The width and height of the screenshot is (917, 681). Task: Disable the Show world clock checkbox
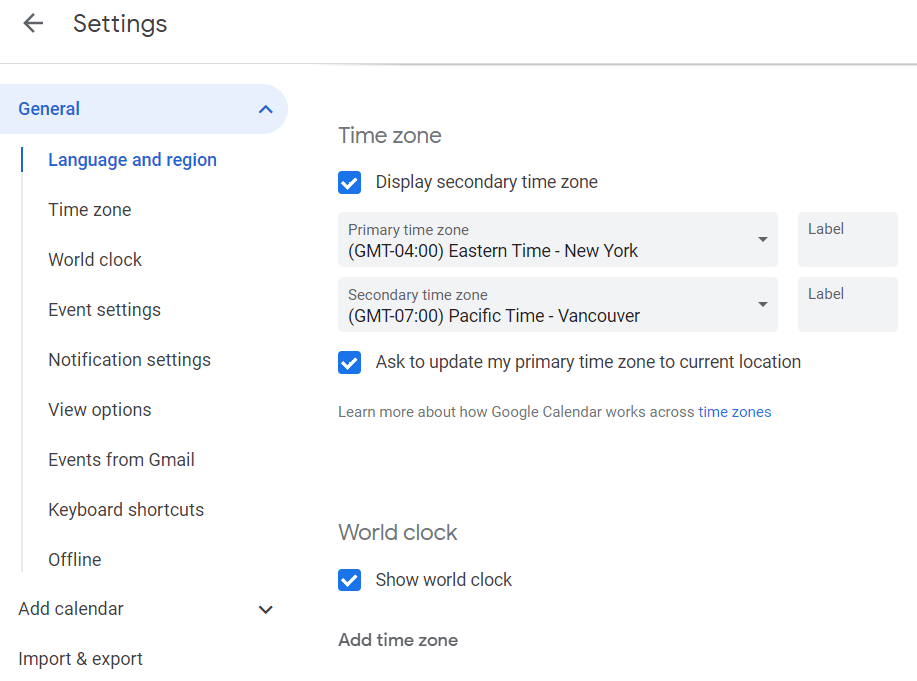[x=349, y=580]
